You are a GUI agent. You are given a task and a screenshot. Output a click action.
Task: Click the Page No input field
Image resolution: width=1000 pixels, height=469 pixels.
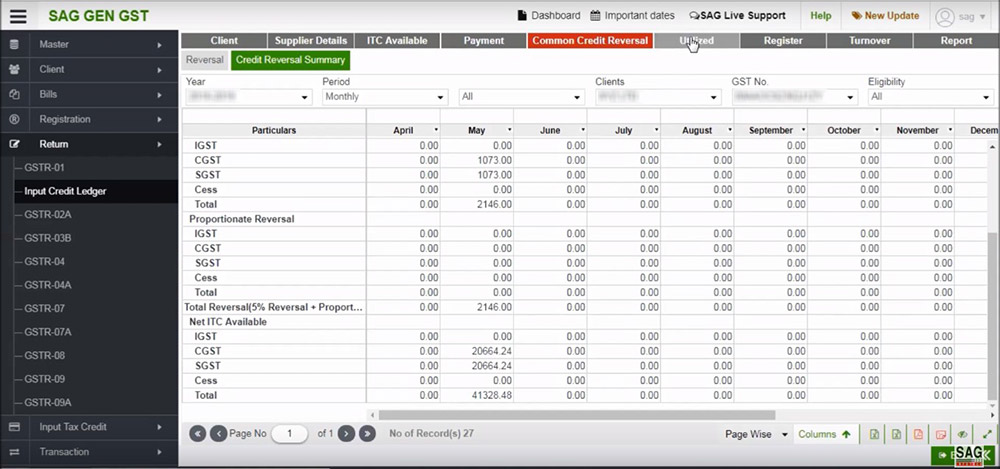tap(290, 434)
